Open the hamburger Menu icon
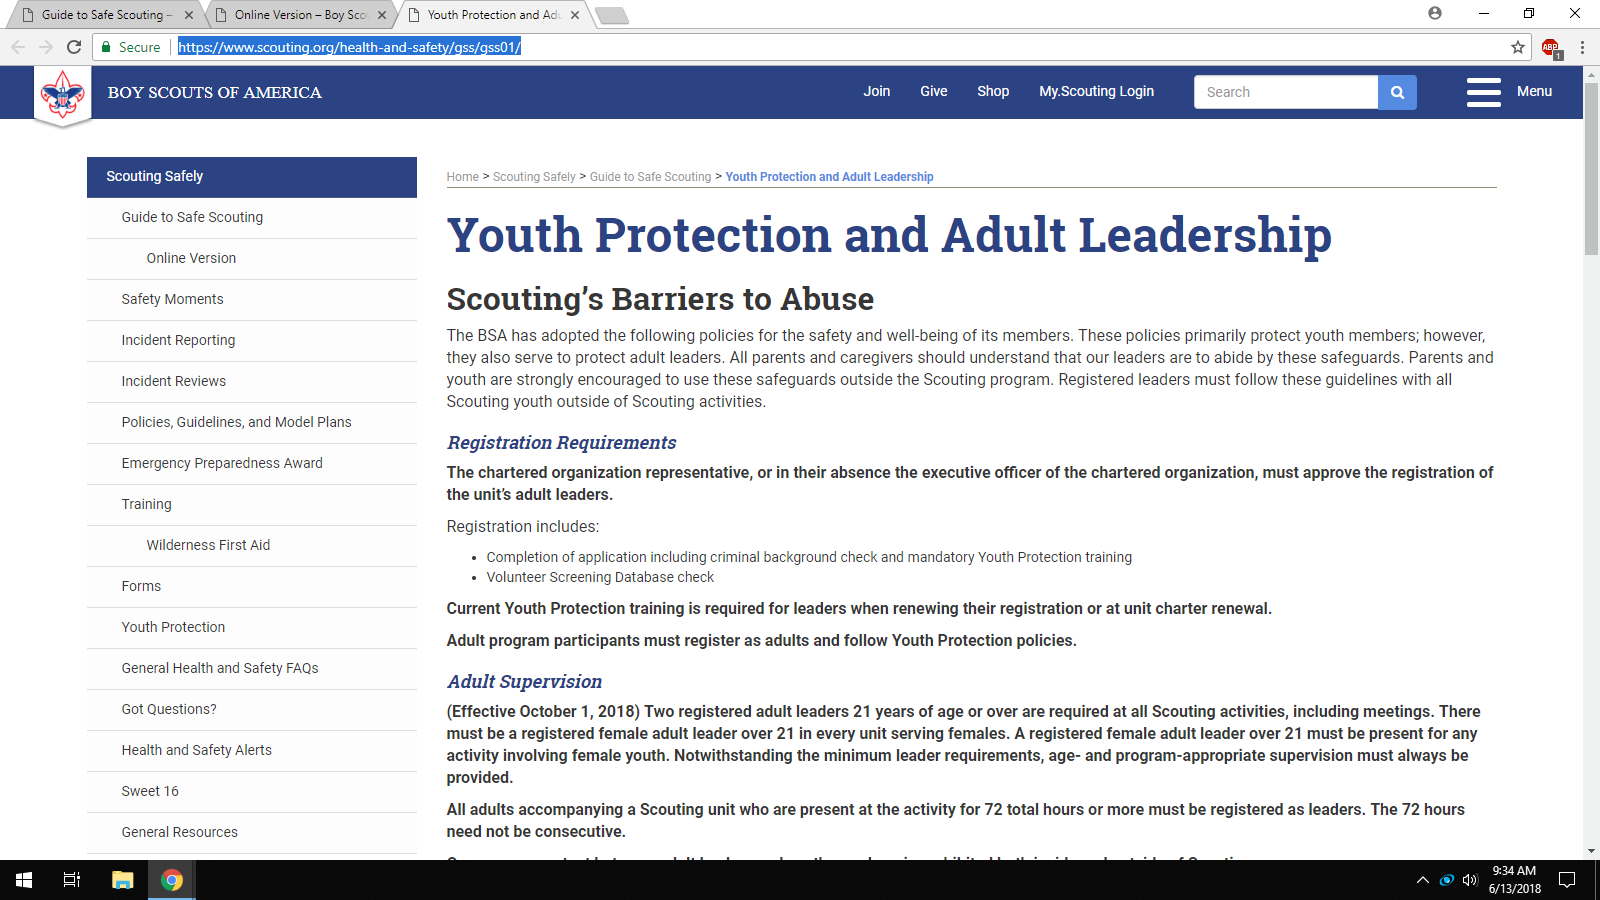The width and height of the screenshot is (1600, 900). (x=1484, y=92)
